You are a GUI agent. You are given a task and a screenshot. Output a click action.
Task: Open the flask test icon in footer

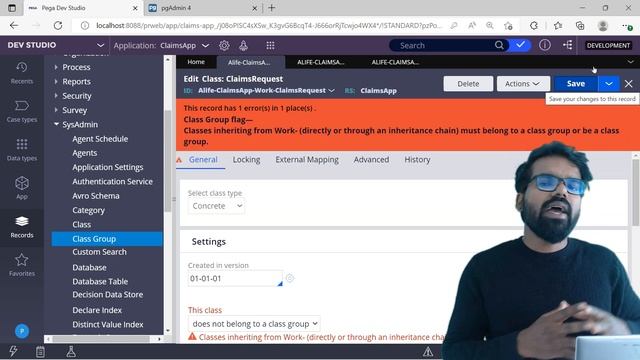coord(71,351)
